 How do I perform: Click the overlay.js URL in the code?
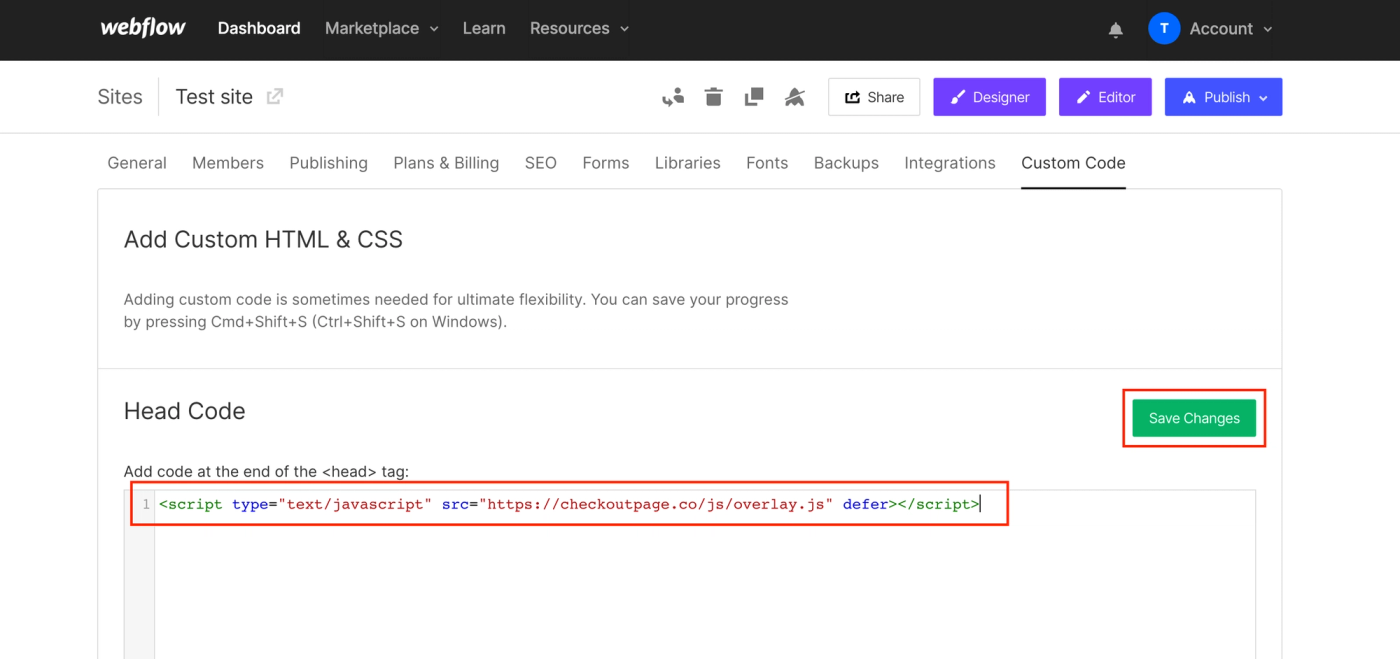[656, 504]
